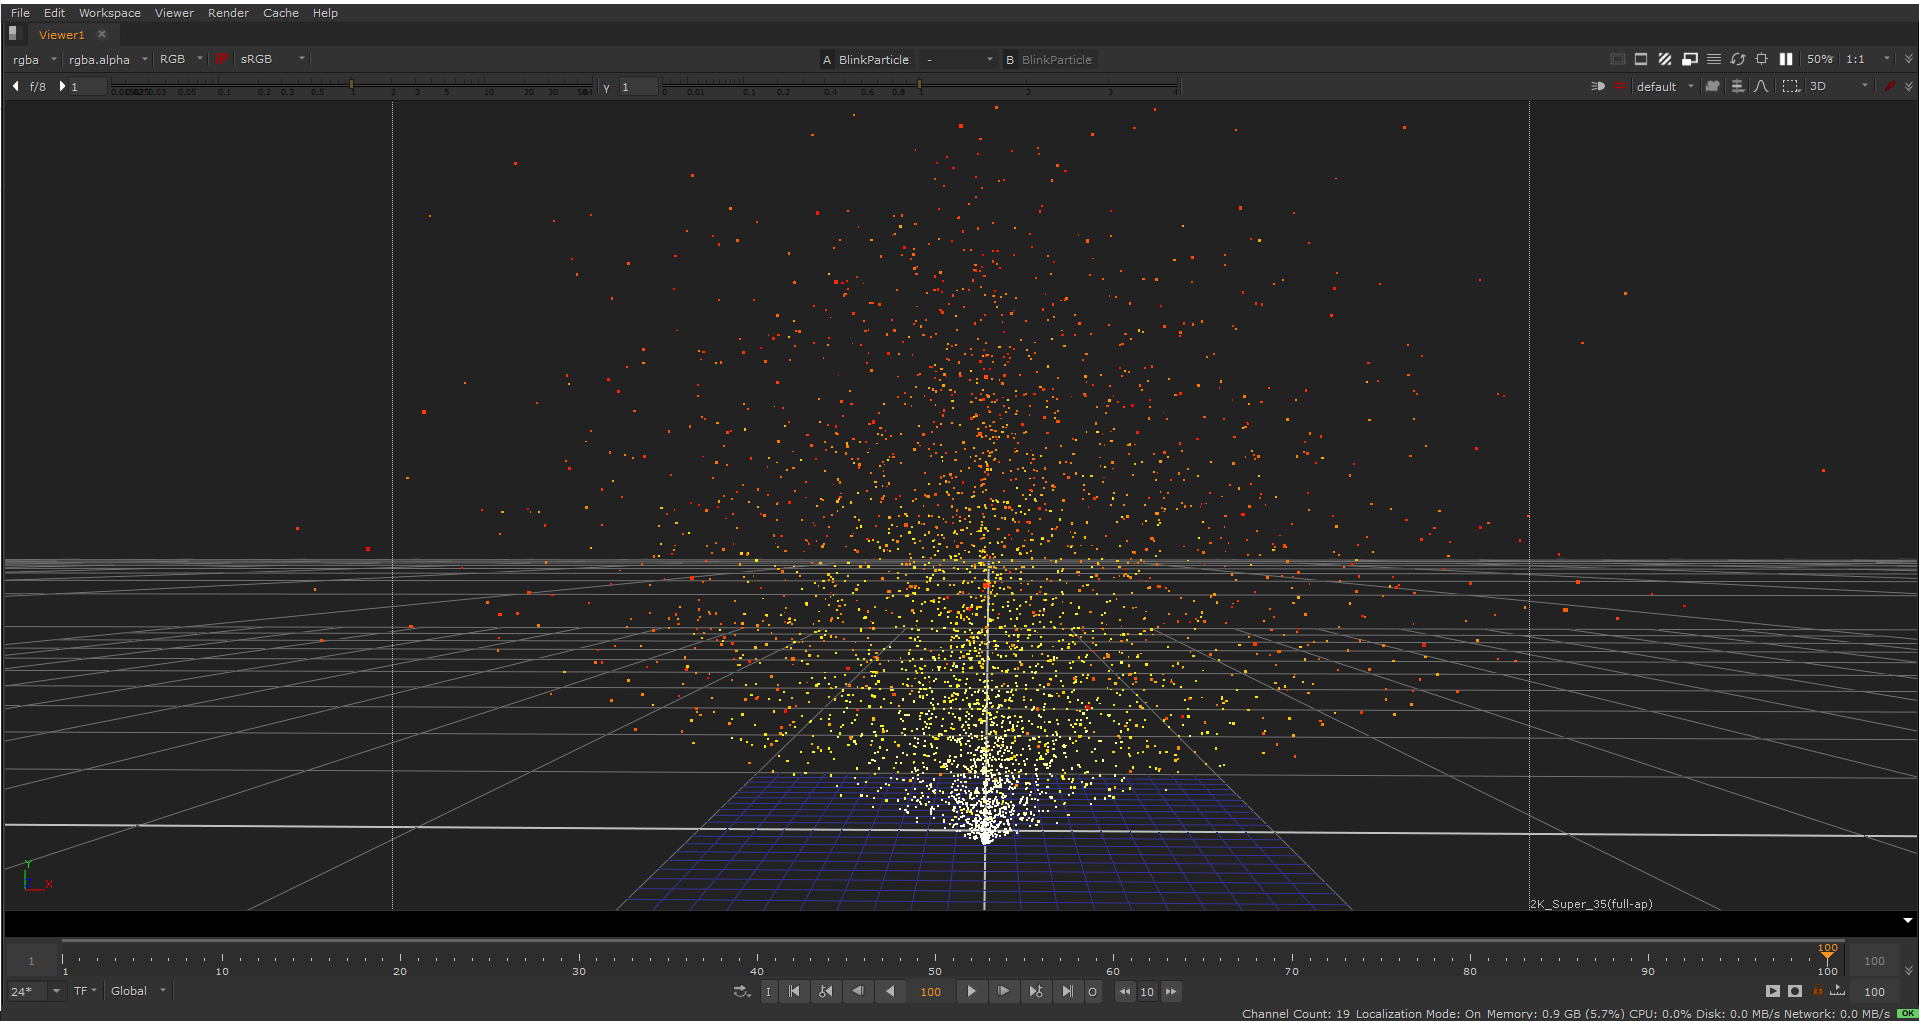Open the zoom level 50% dropdown

(1822, 59)
